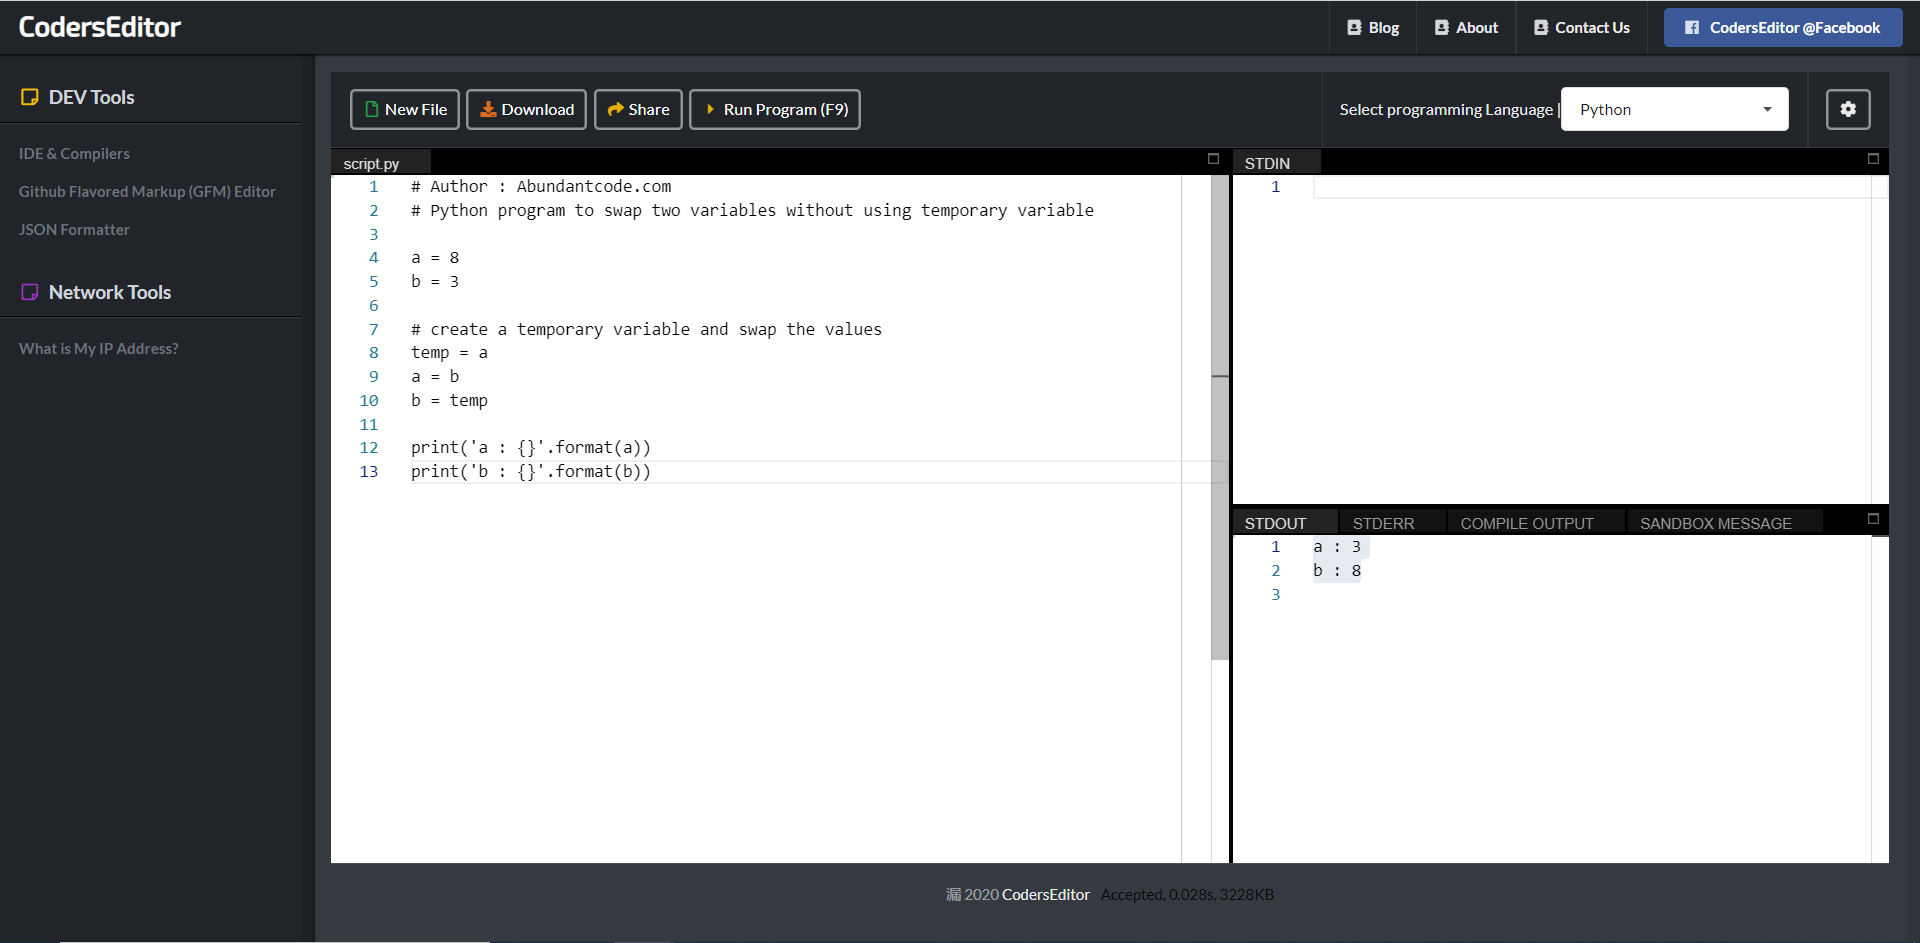Click the New File document icon
Image resolution: width=1920 pixels, height=943 pixels.
(x=371, y=109)
